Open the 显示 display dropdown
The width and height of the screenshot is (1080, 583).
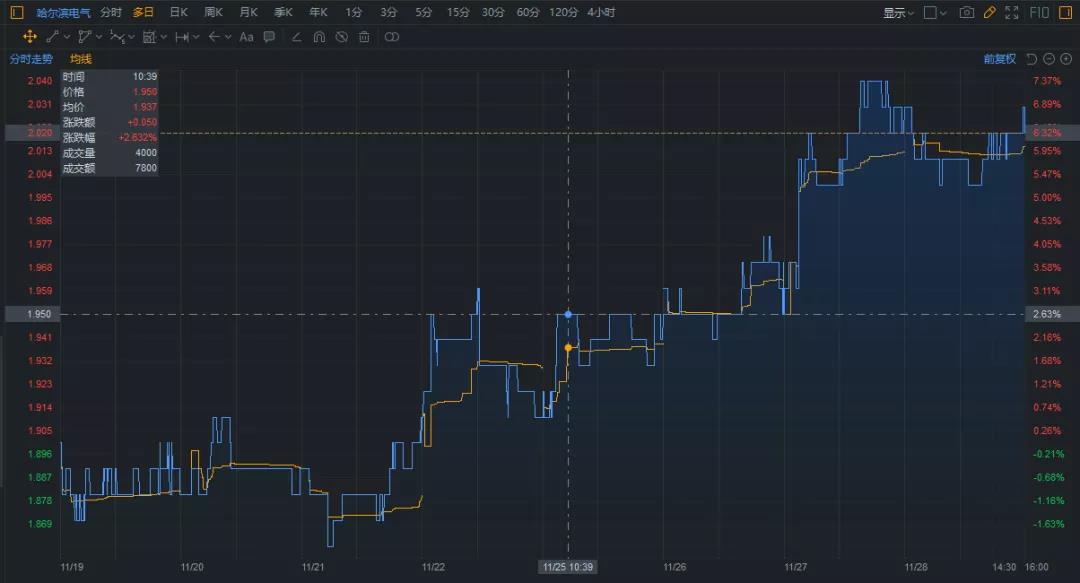tap(898, 13)
